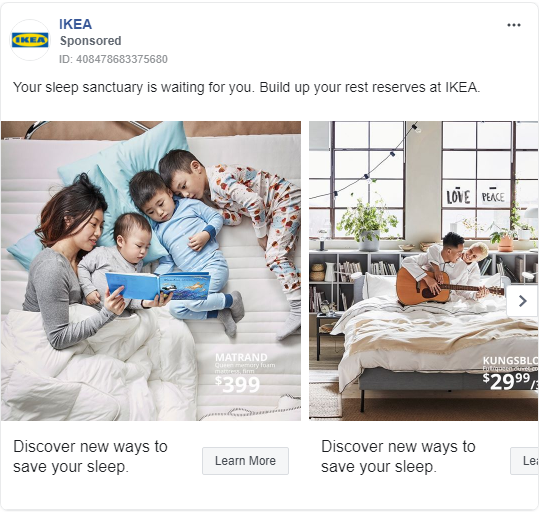Click the LOVE sign in the window
The height and width of the screenshot is (512, 540).
458,197
